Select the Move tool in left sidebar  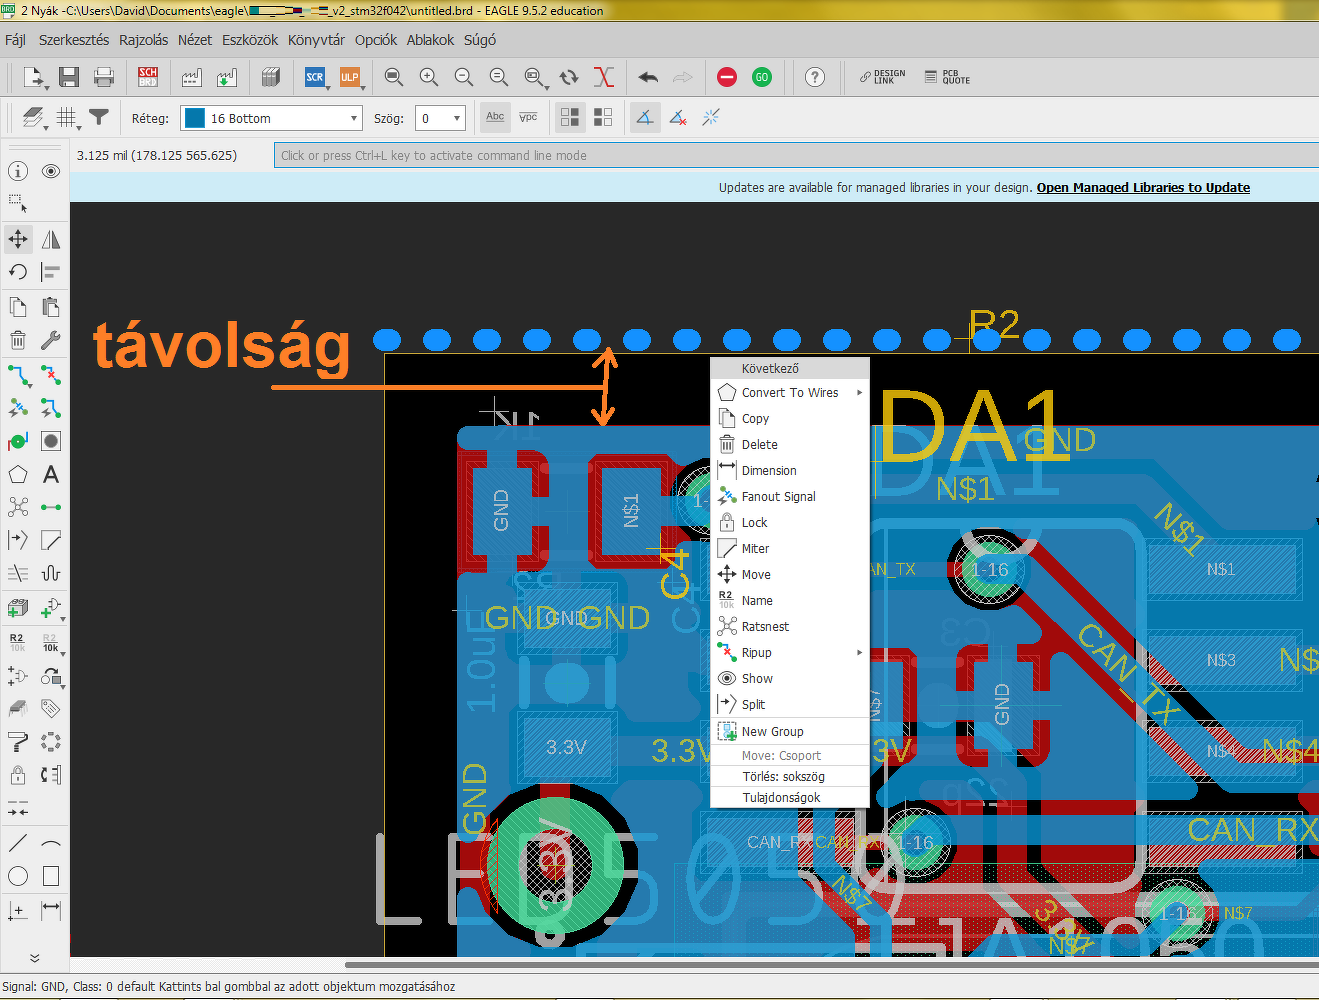tap(18, 239)
